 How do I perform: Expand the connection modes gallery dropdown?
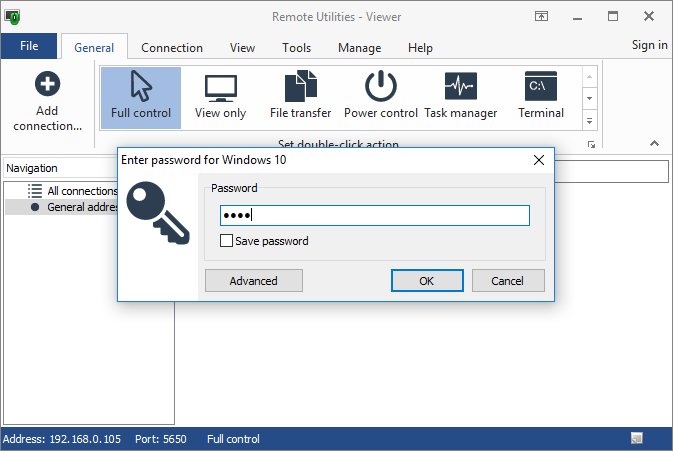589,121
